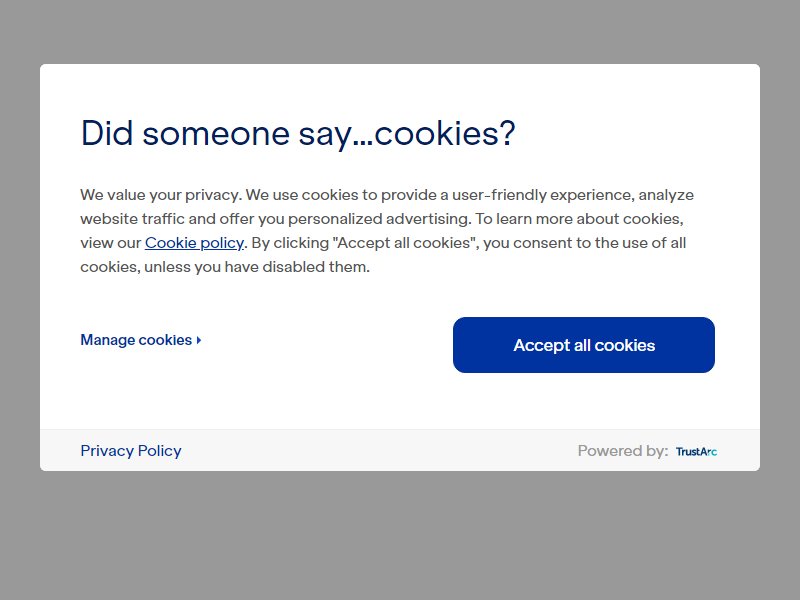800x600 pixels.
Task: Click the 'Did someone say...cookies?' heading
Action: [298, 134]
